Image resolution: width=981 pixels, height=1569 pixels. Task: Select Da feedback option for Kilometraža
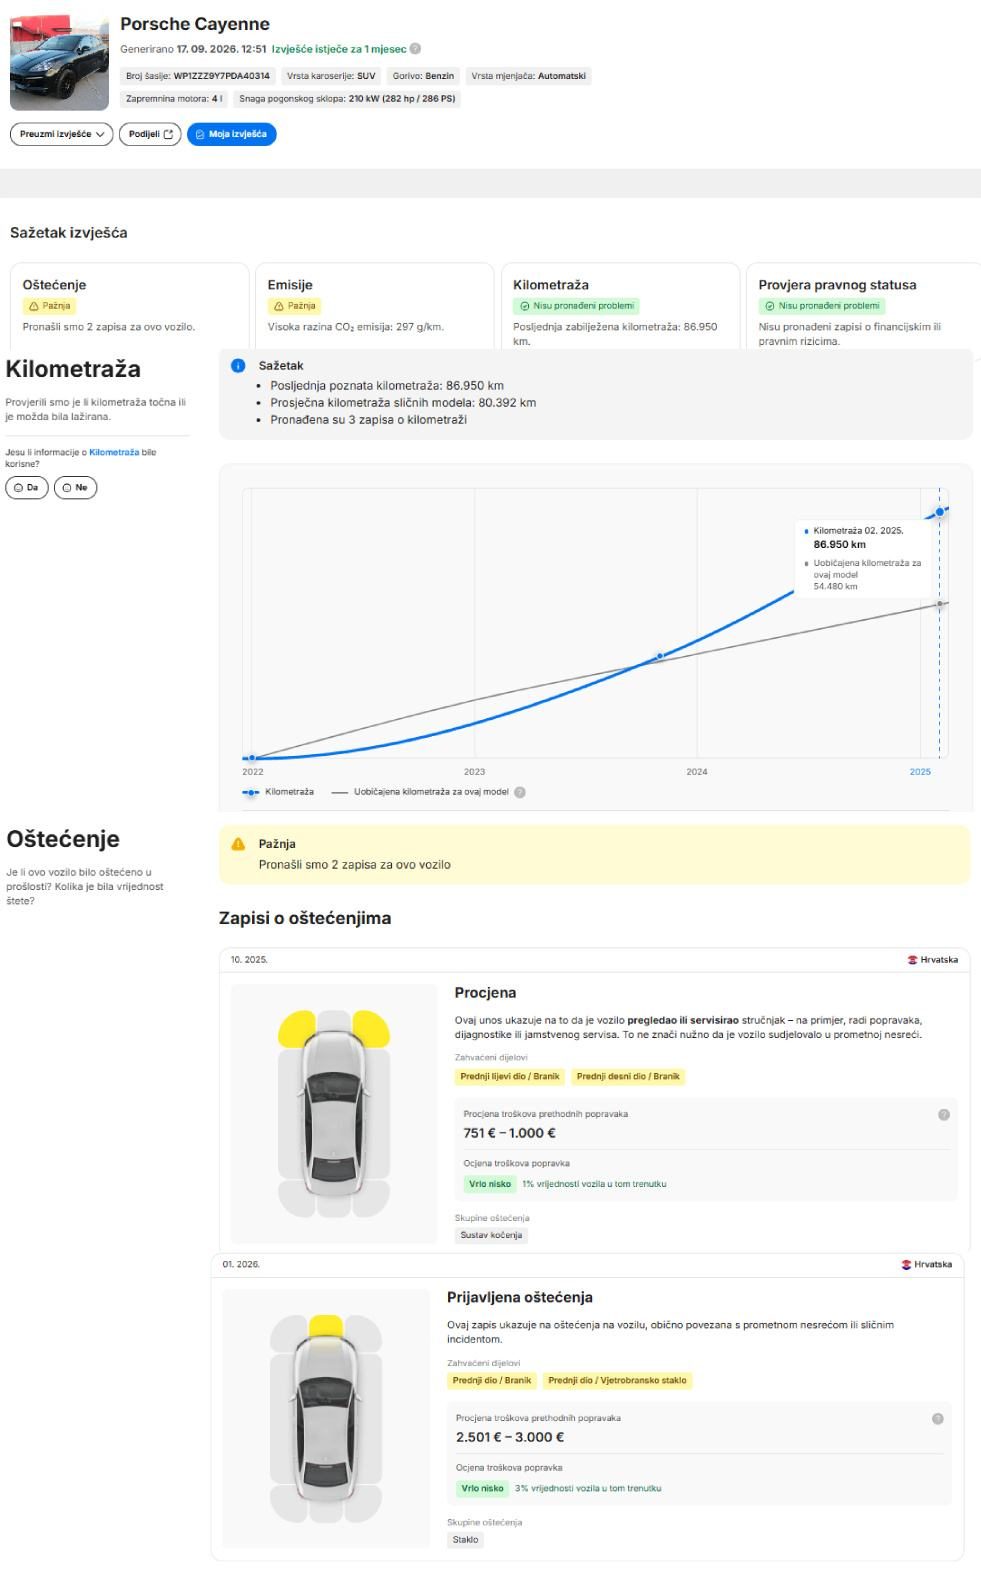(x=27, y=488)
